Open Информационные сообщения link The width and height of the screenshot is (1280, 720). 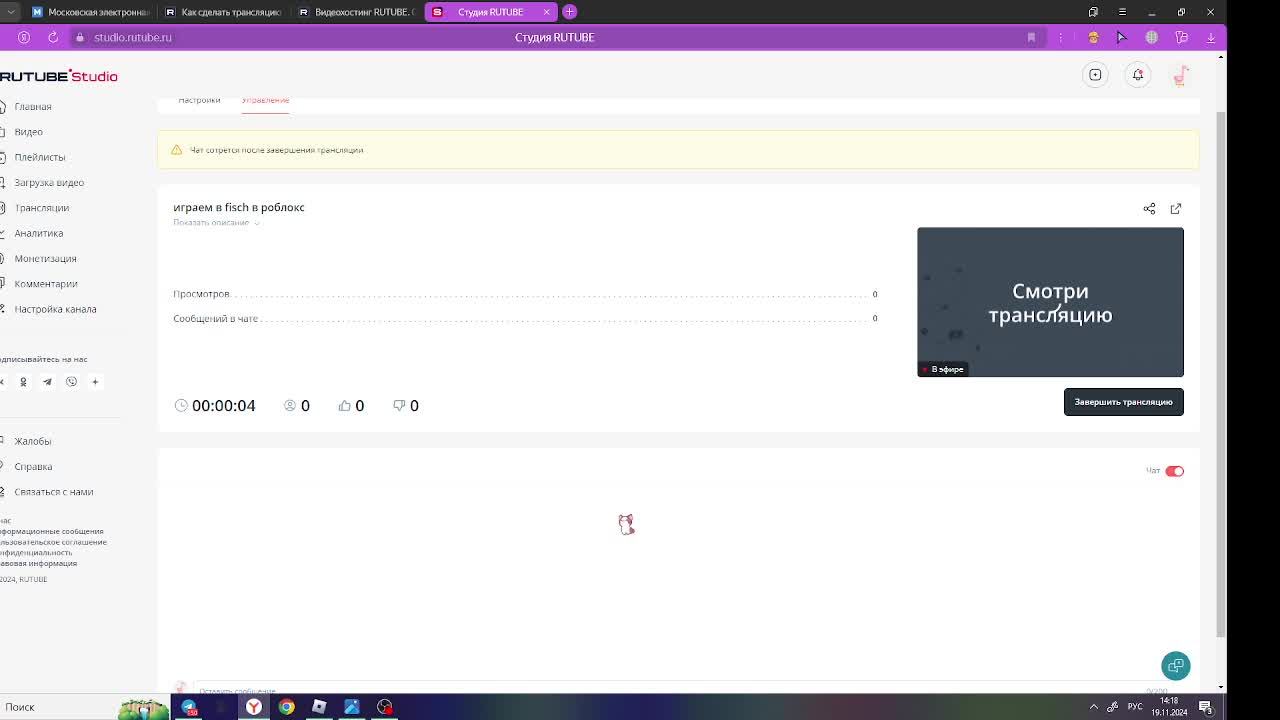[x=52, y=532]
